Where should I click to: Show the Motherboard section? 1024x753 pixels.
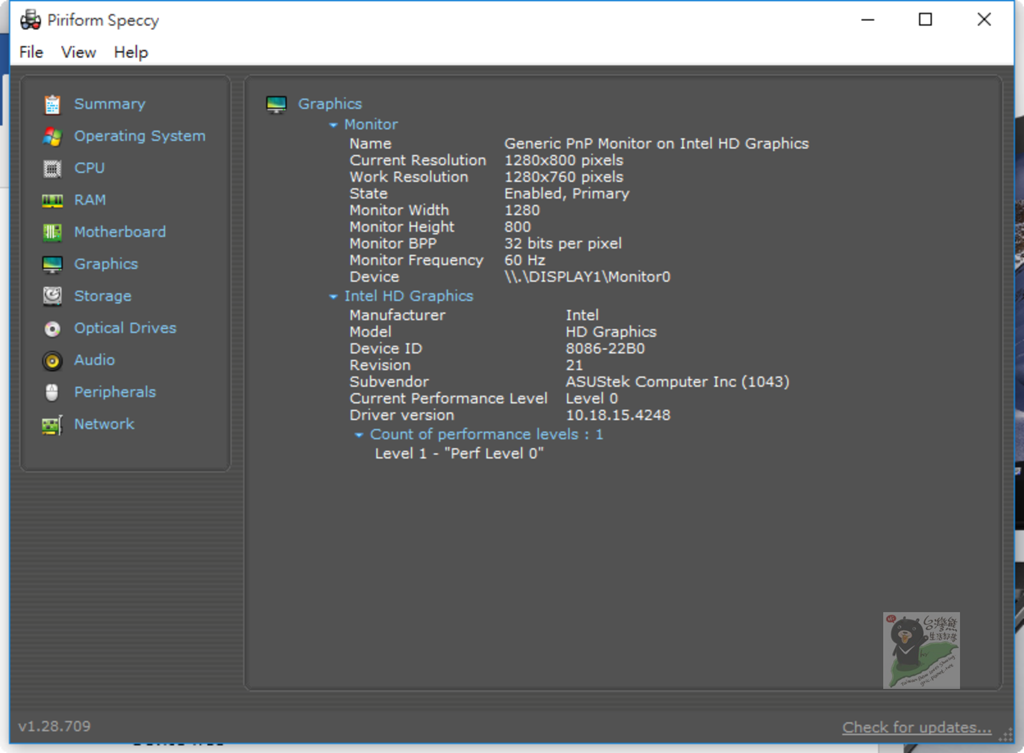(x=120, y=232)
